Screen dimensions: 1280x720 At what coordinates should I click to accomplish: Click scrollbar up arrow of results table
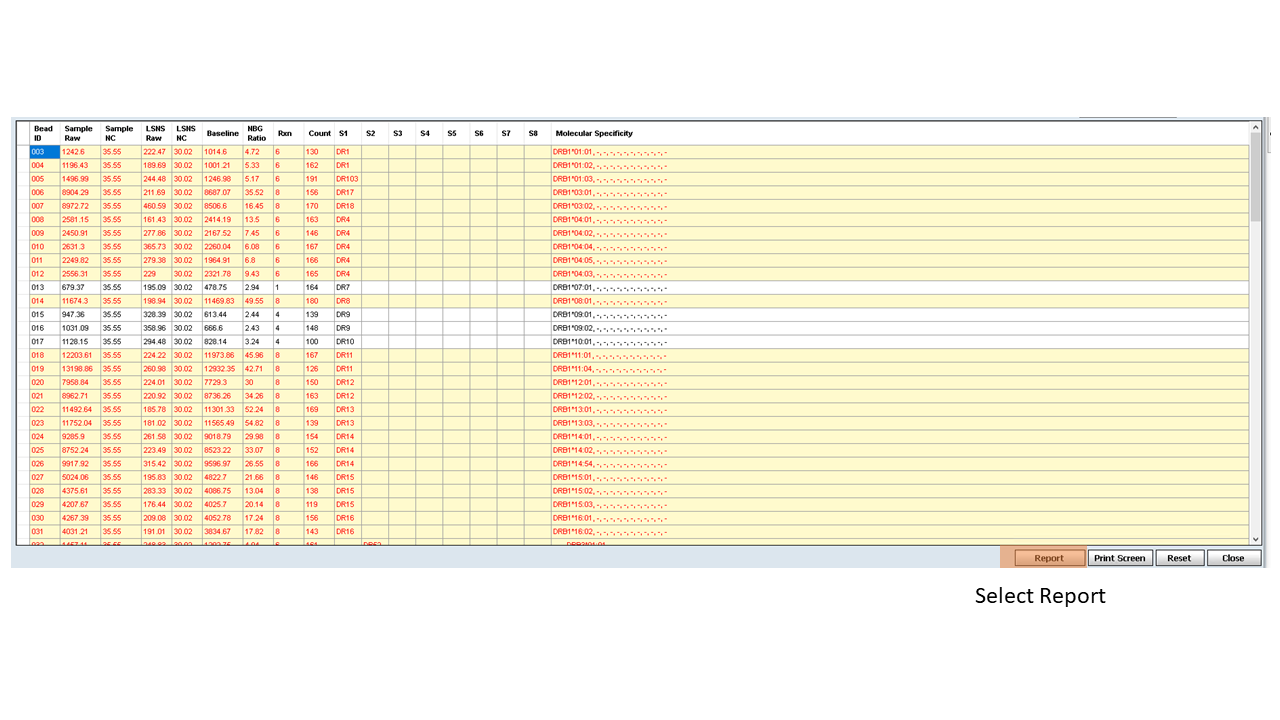1256,128
